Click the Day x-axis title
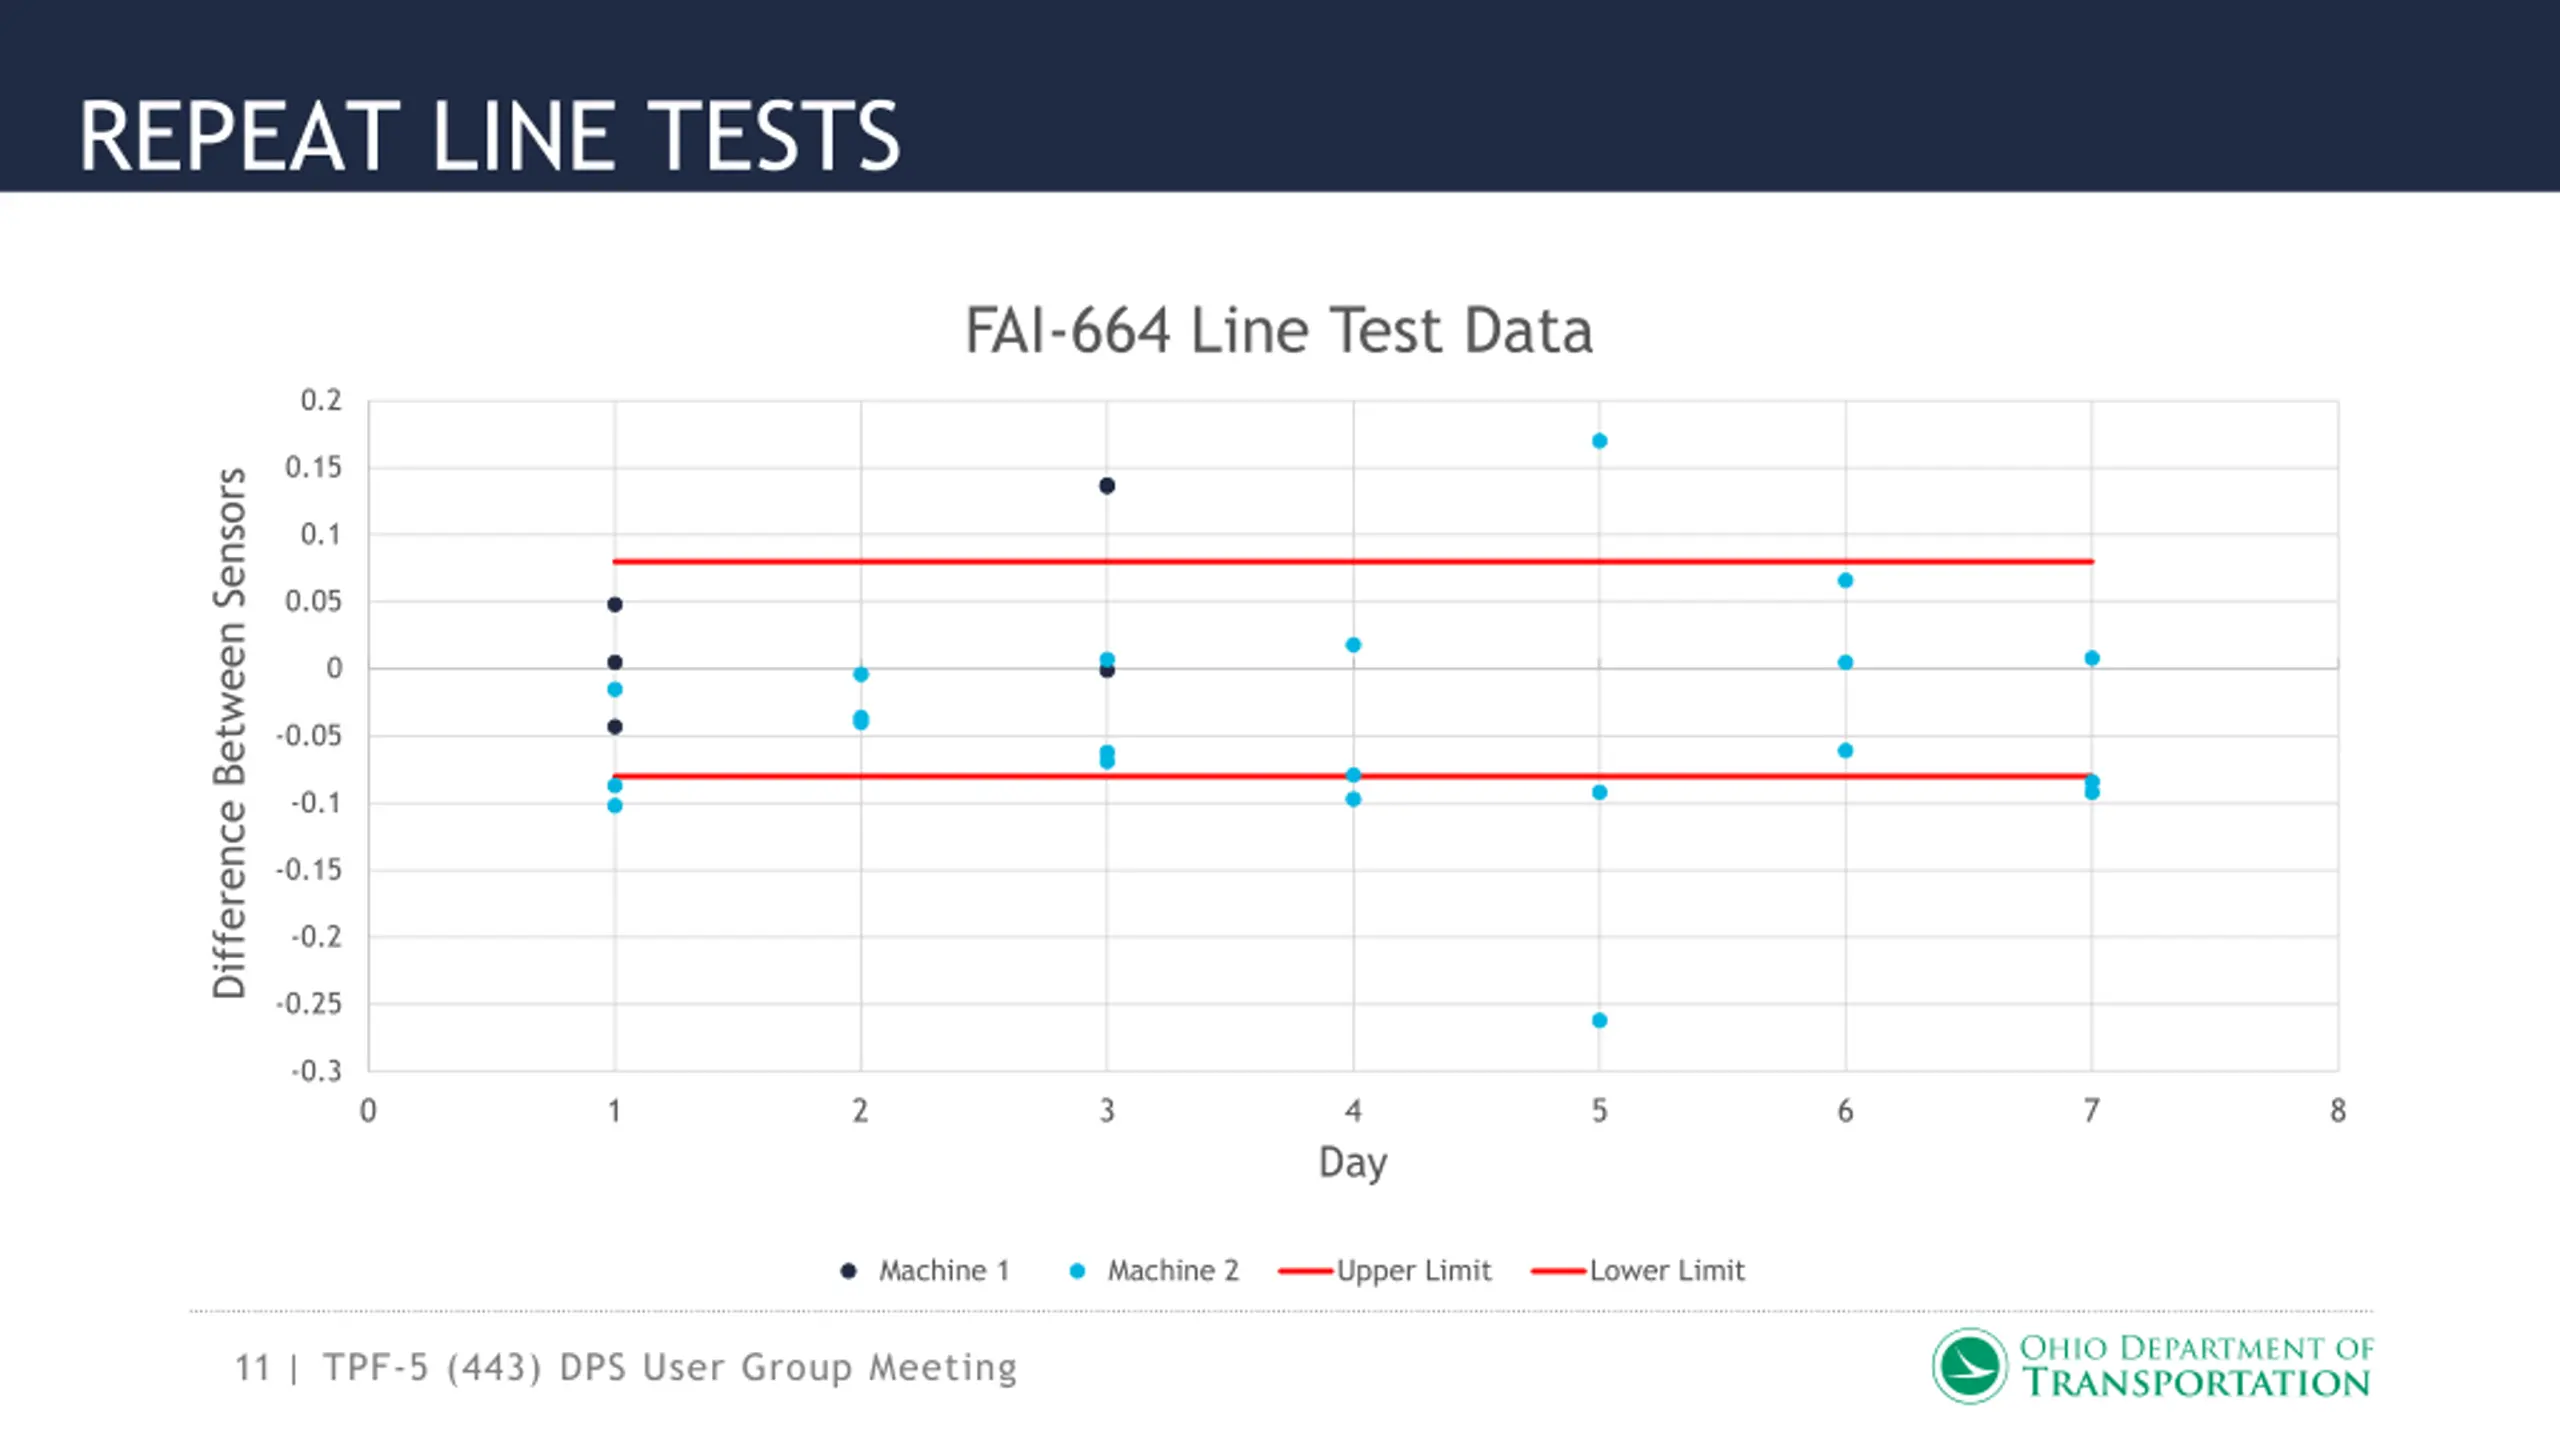2560x1440 pixels. 1353,1163
